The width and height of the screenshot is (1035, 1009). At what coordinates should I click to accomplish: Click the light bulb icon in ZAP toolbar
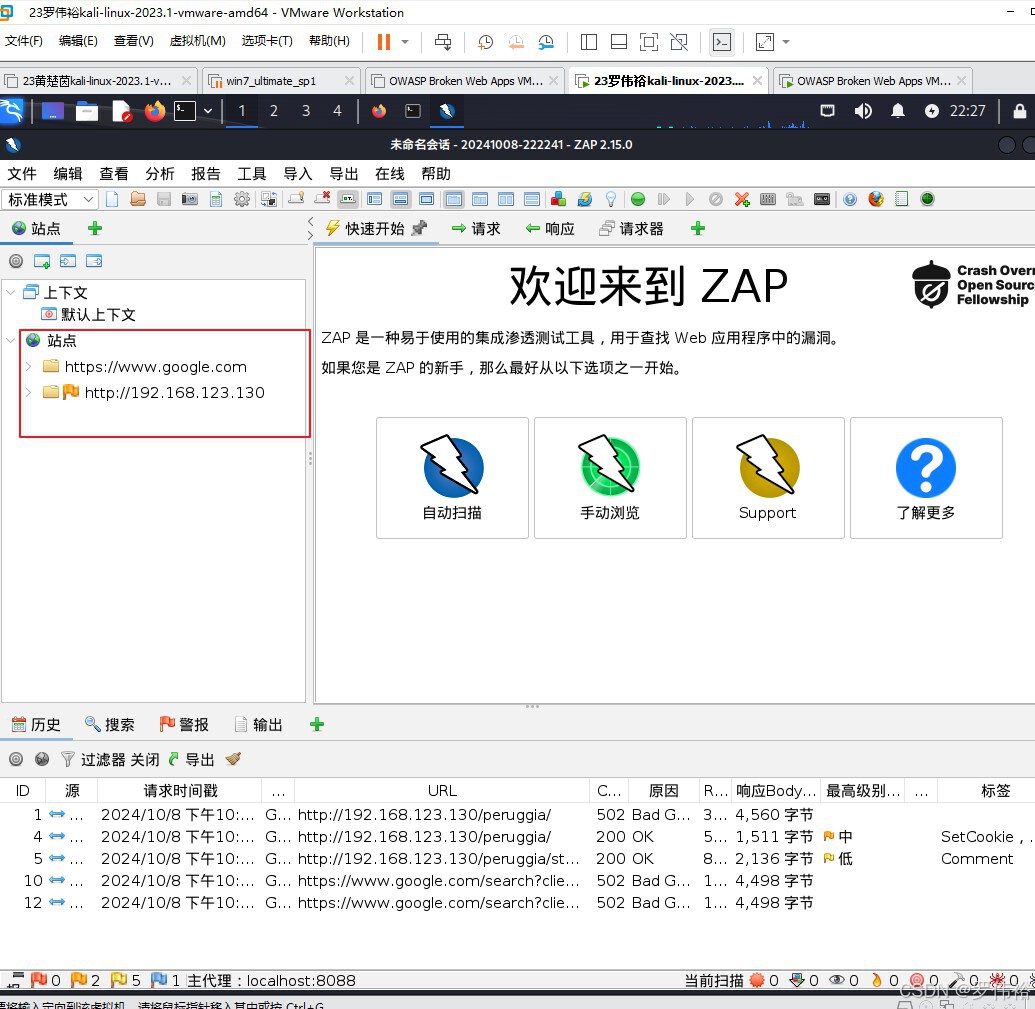coord(611,199)
